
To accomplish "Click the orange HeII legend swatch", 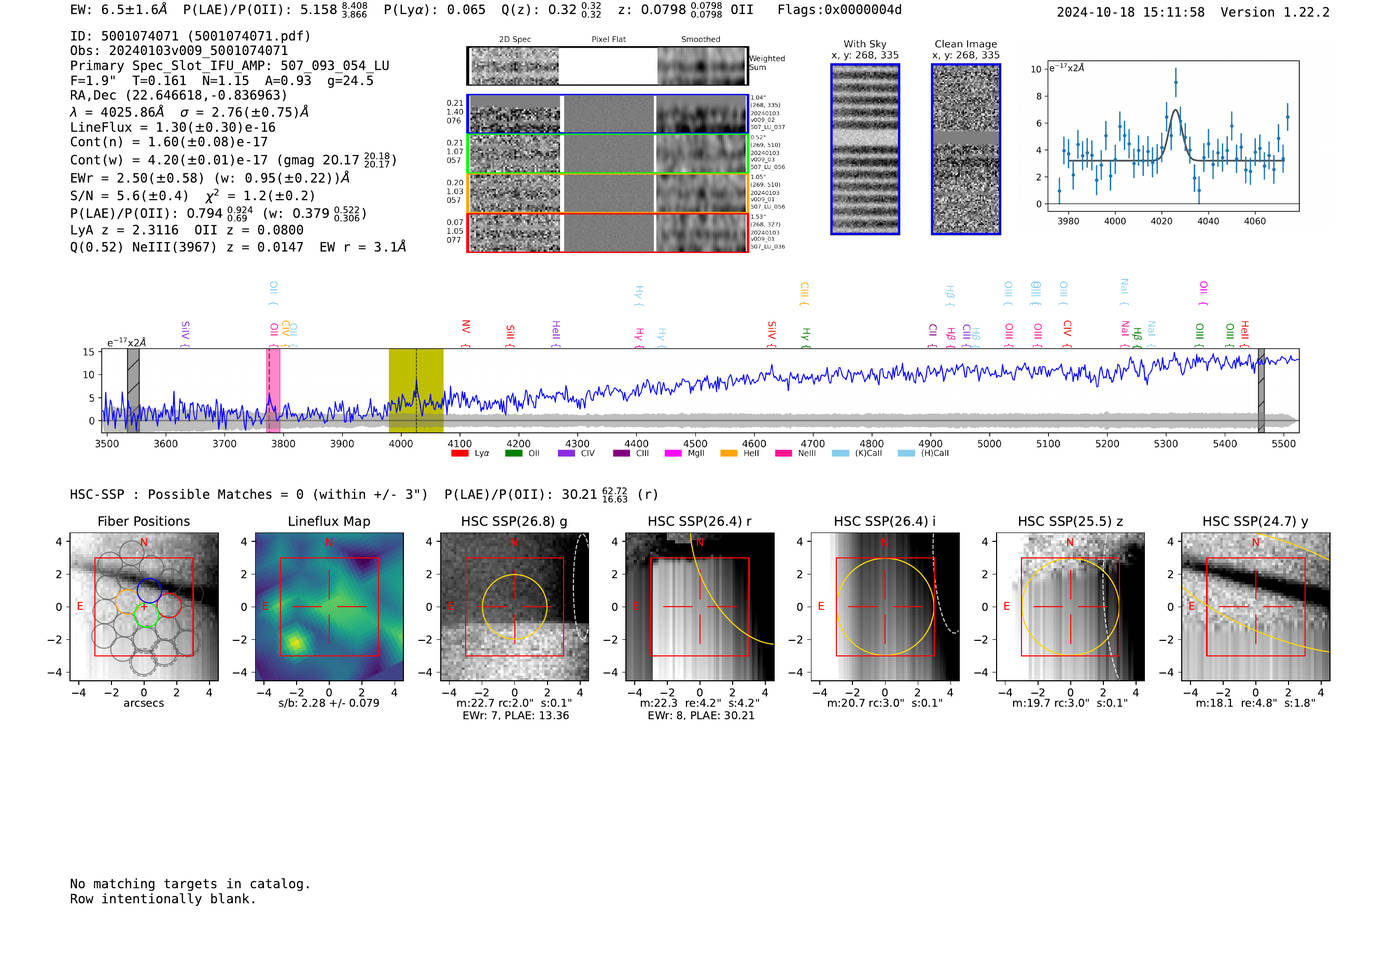I will [728, 453].
